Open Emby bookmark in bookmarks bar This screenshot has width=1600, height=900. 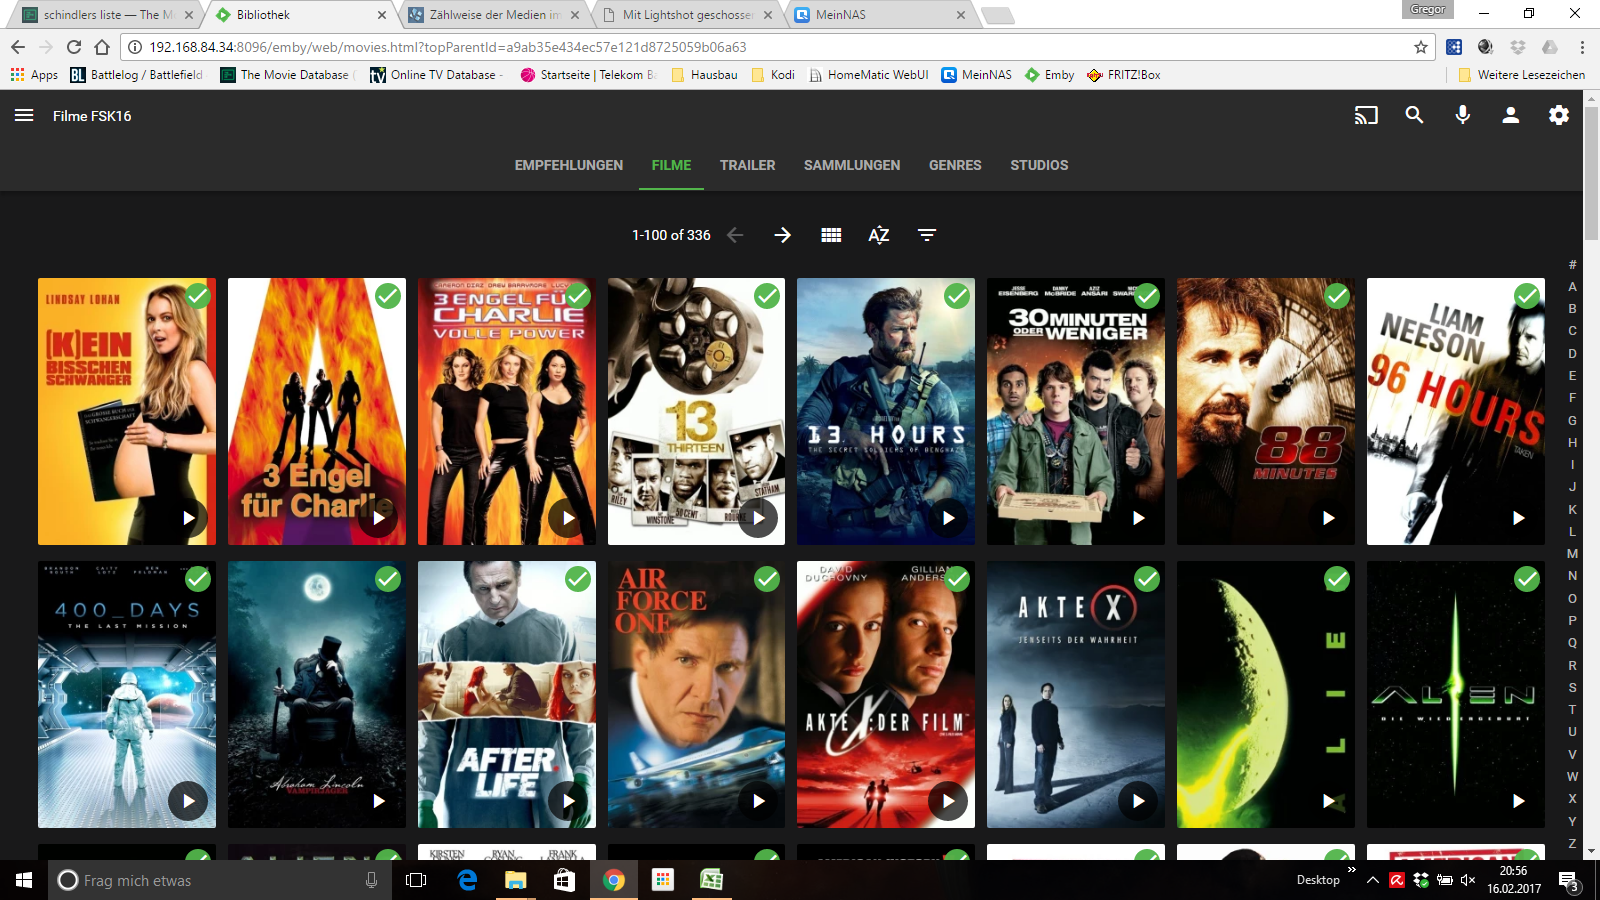[x=1050, y=75]
